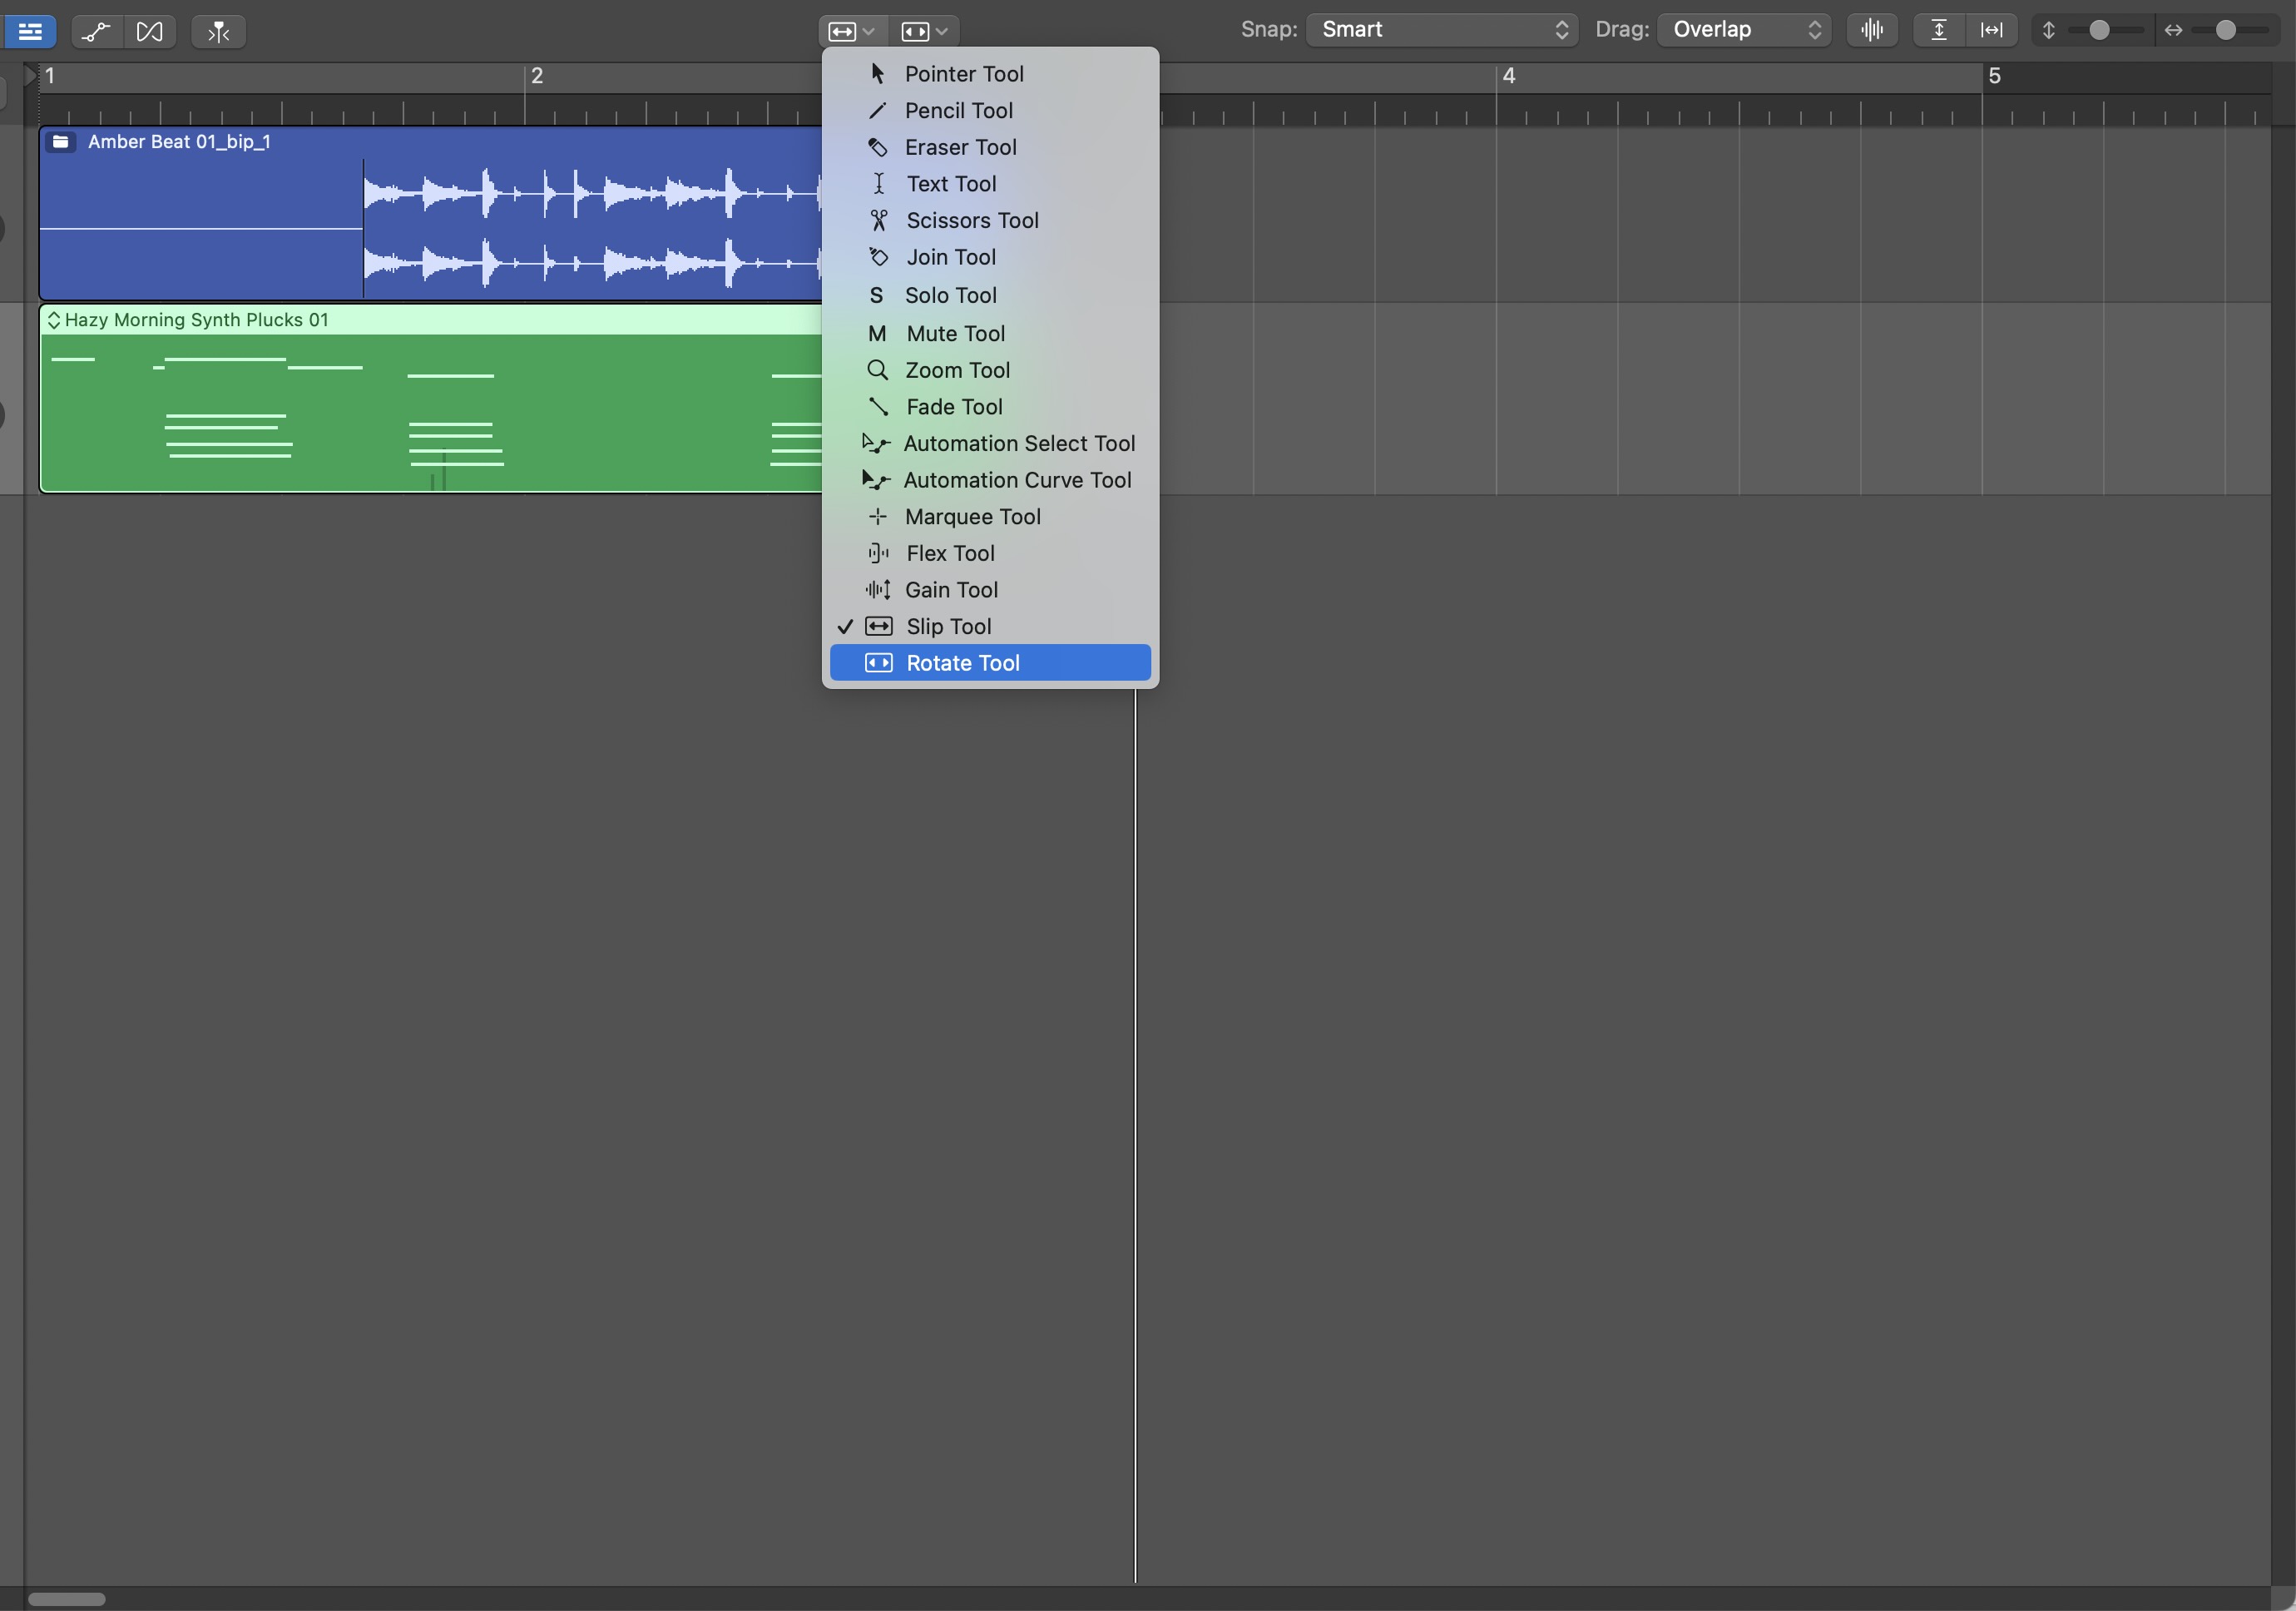The height and width of the screenshot is (1611, 2296).
Task: Toggle horizontal auto zoom button
Action: click(1992, 30)
